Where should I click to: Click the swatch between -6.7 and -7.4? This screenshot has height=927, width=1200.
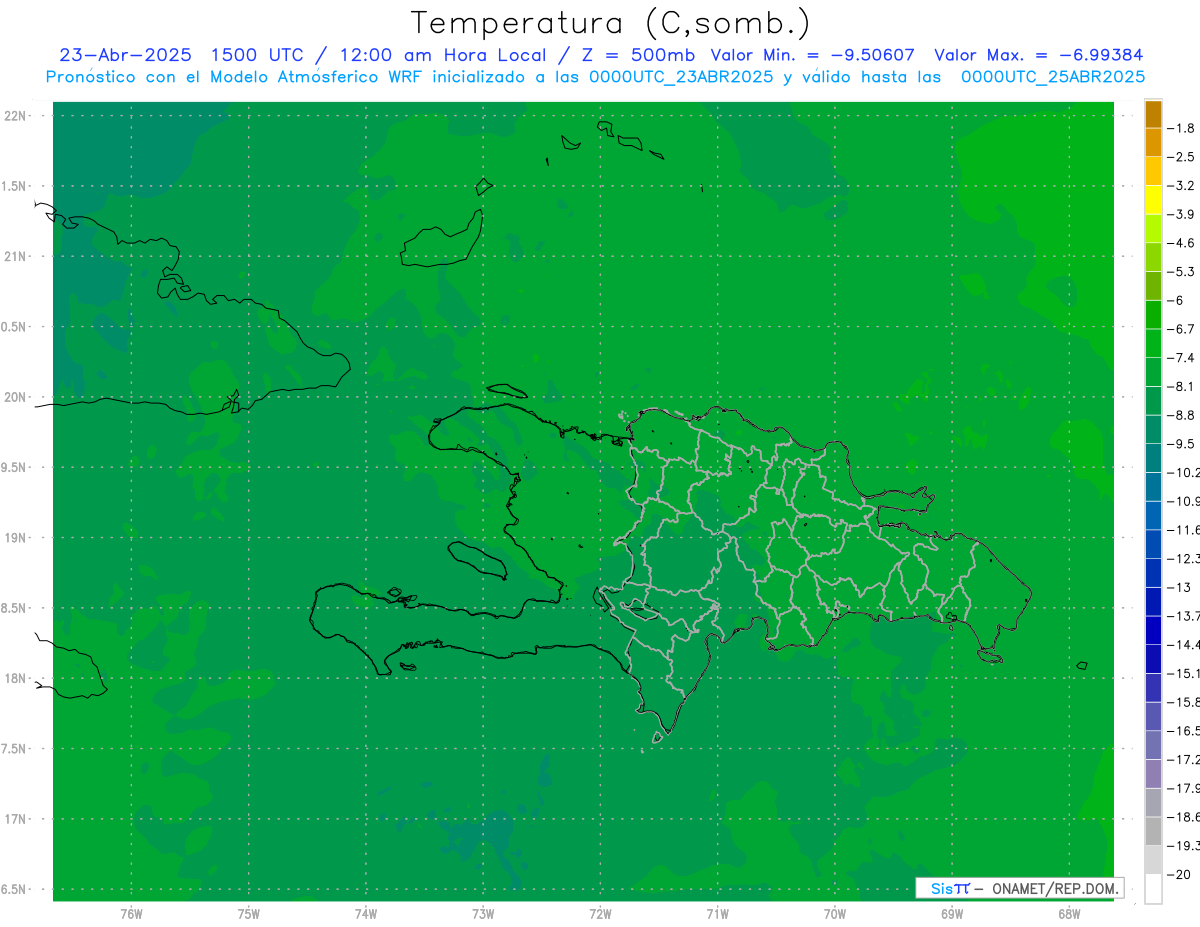[x=1153, y=343]
